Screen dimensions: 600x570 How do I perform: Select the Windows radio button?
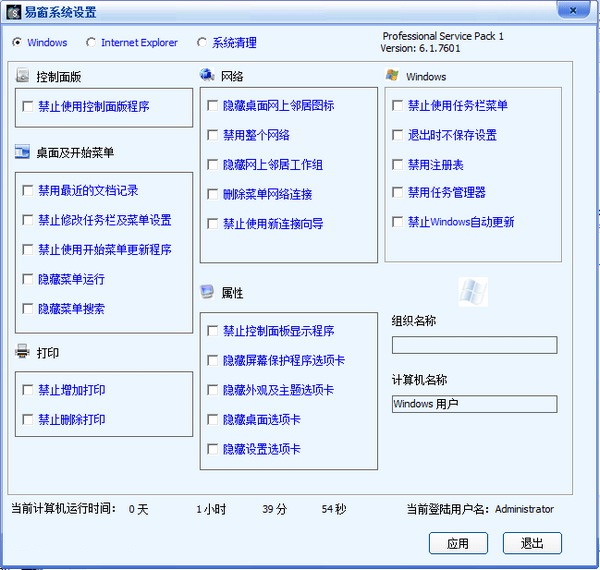(x=17, y=42)
